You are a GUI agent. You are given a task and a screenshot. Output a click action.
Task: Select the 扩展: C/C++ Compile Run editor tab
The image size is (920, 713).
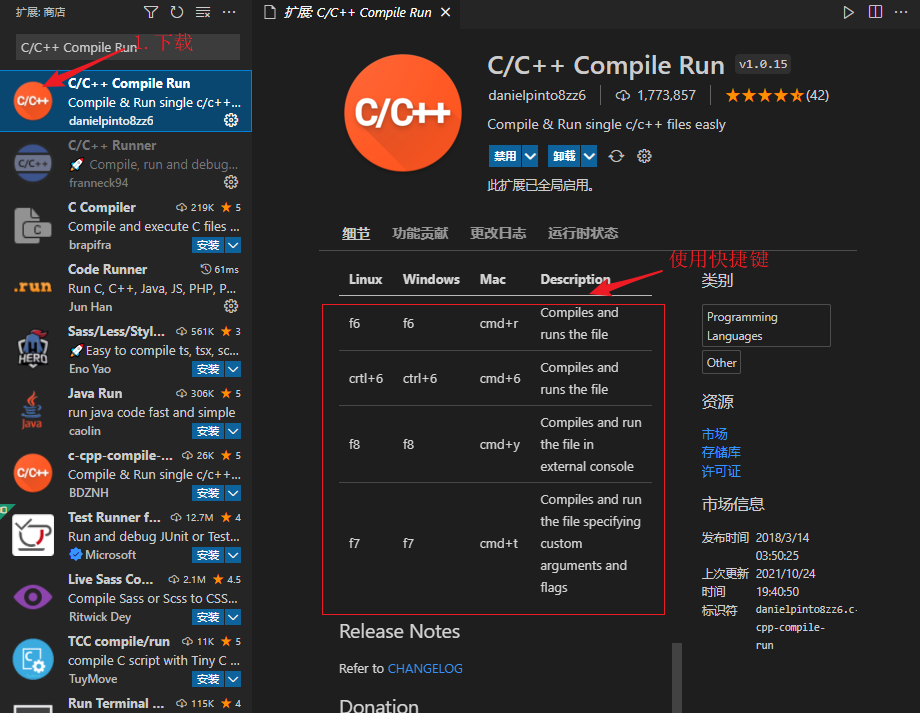(x=357, y=12)
